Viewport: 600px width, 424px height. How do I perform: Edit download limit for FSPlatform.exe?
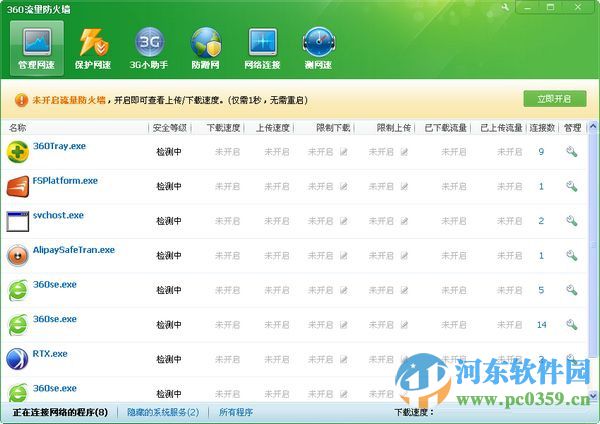coord(344,186)
